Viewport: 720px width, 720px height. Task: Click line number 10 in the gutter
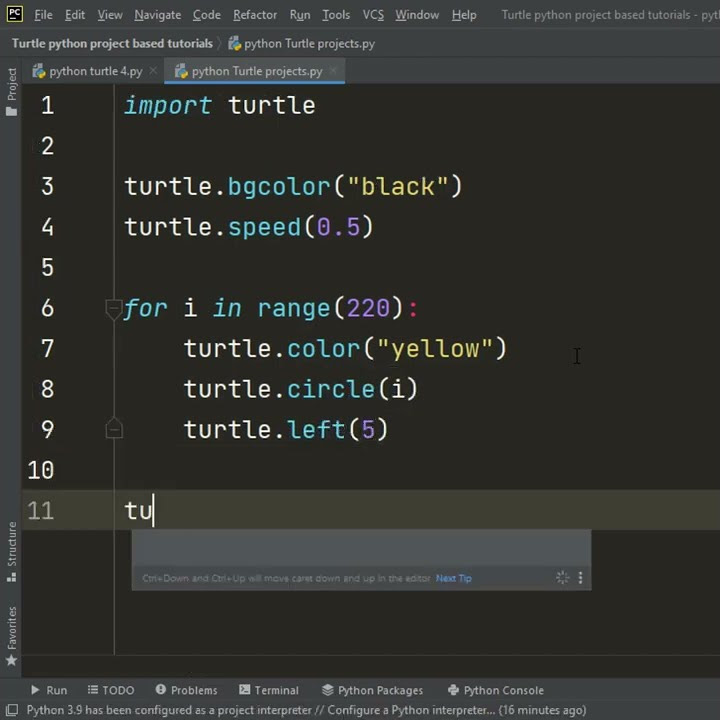pos(40,470)
